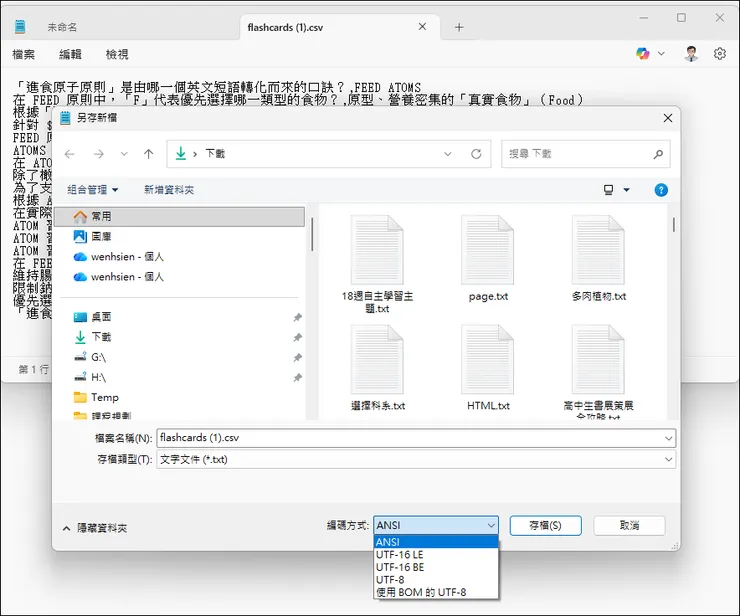Close the 另存新檔 dialog
This screenshot has width=740, height=616.
point(668,118)
